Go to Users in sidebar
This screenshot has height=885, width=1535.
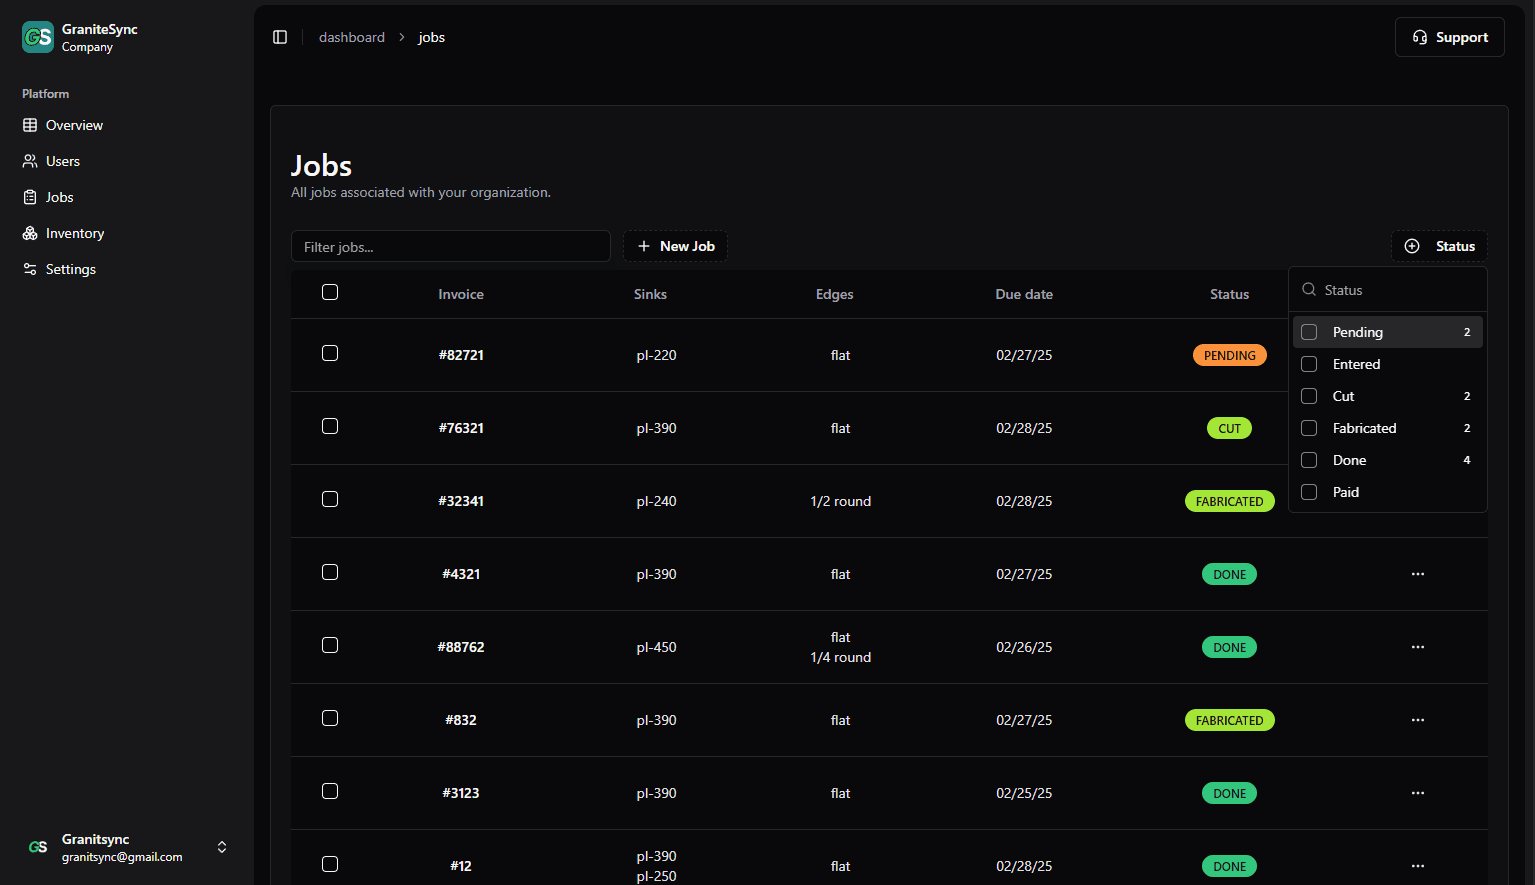pos(62,161)
